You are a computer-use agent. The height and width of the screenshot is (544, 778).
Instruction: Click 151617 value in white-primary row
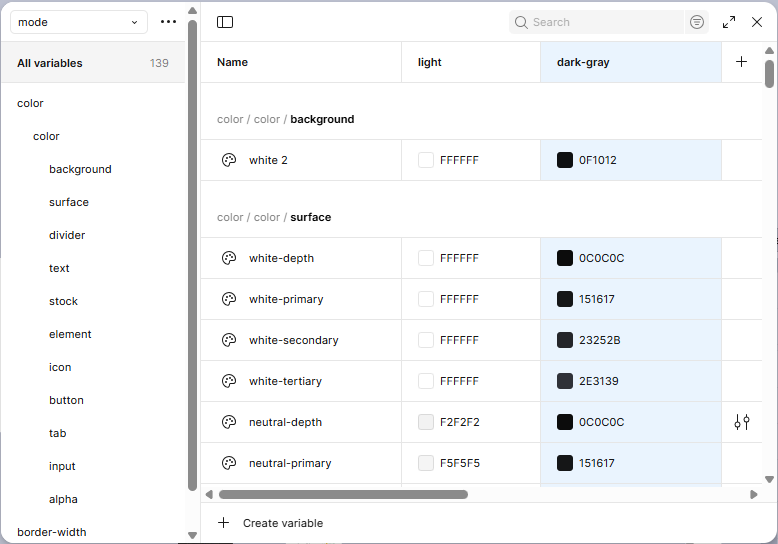[x=596, y=299]
